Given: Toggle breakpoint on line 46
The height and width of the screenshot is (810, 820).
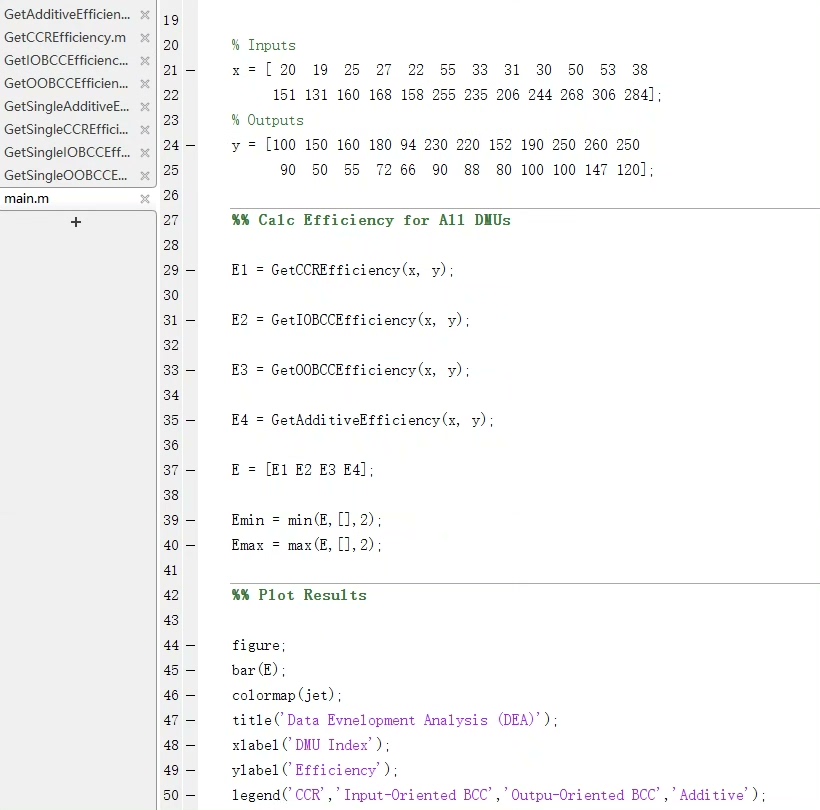Looking at the screenshot, I should click(x=190, y=696).
